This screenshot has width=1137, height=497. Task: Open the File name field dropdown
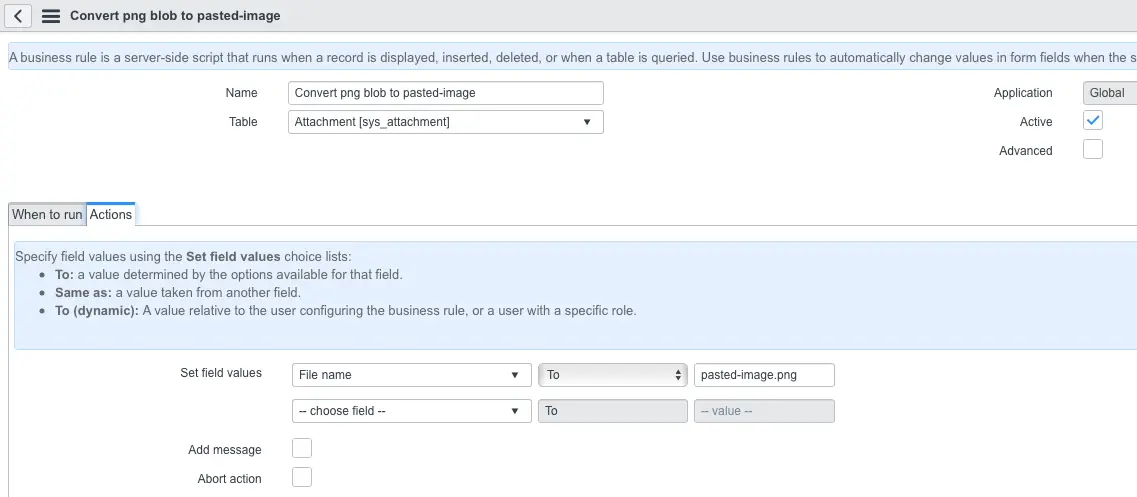pos(410,375)
